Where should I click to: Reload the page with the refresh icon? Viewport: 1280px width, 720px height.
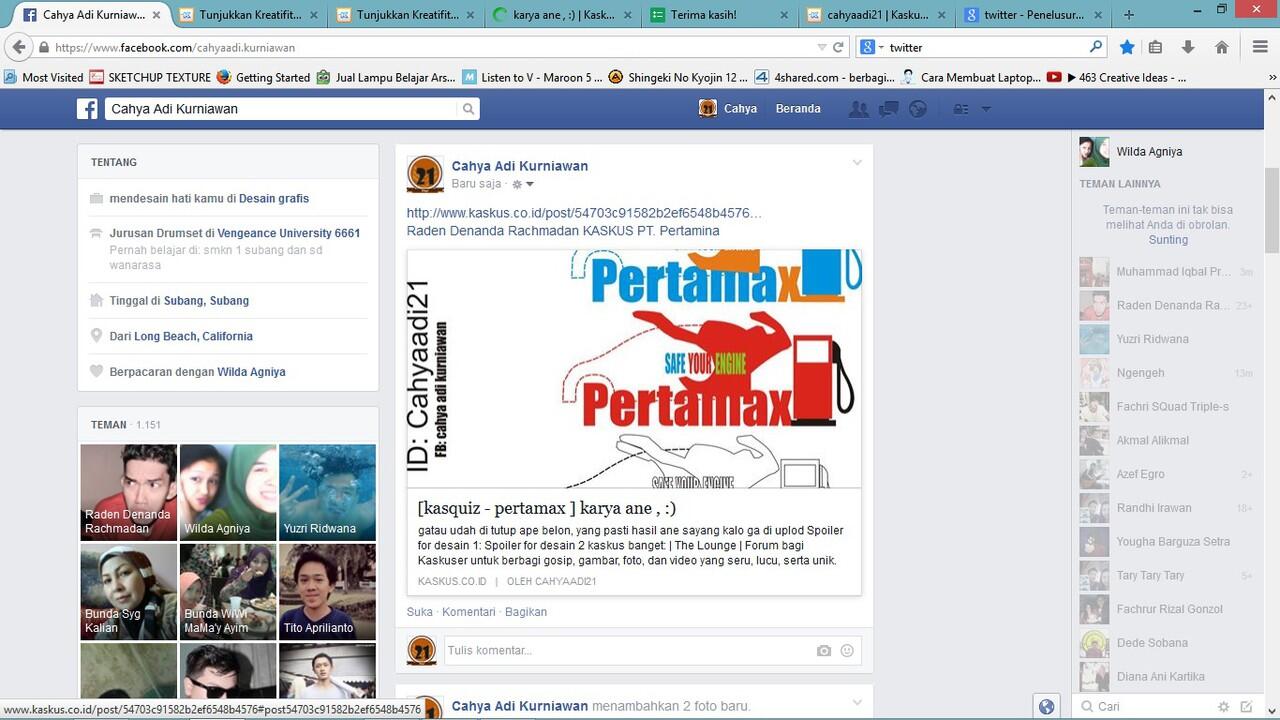(x=838, y=47)
